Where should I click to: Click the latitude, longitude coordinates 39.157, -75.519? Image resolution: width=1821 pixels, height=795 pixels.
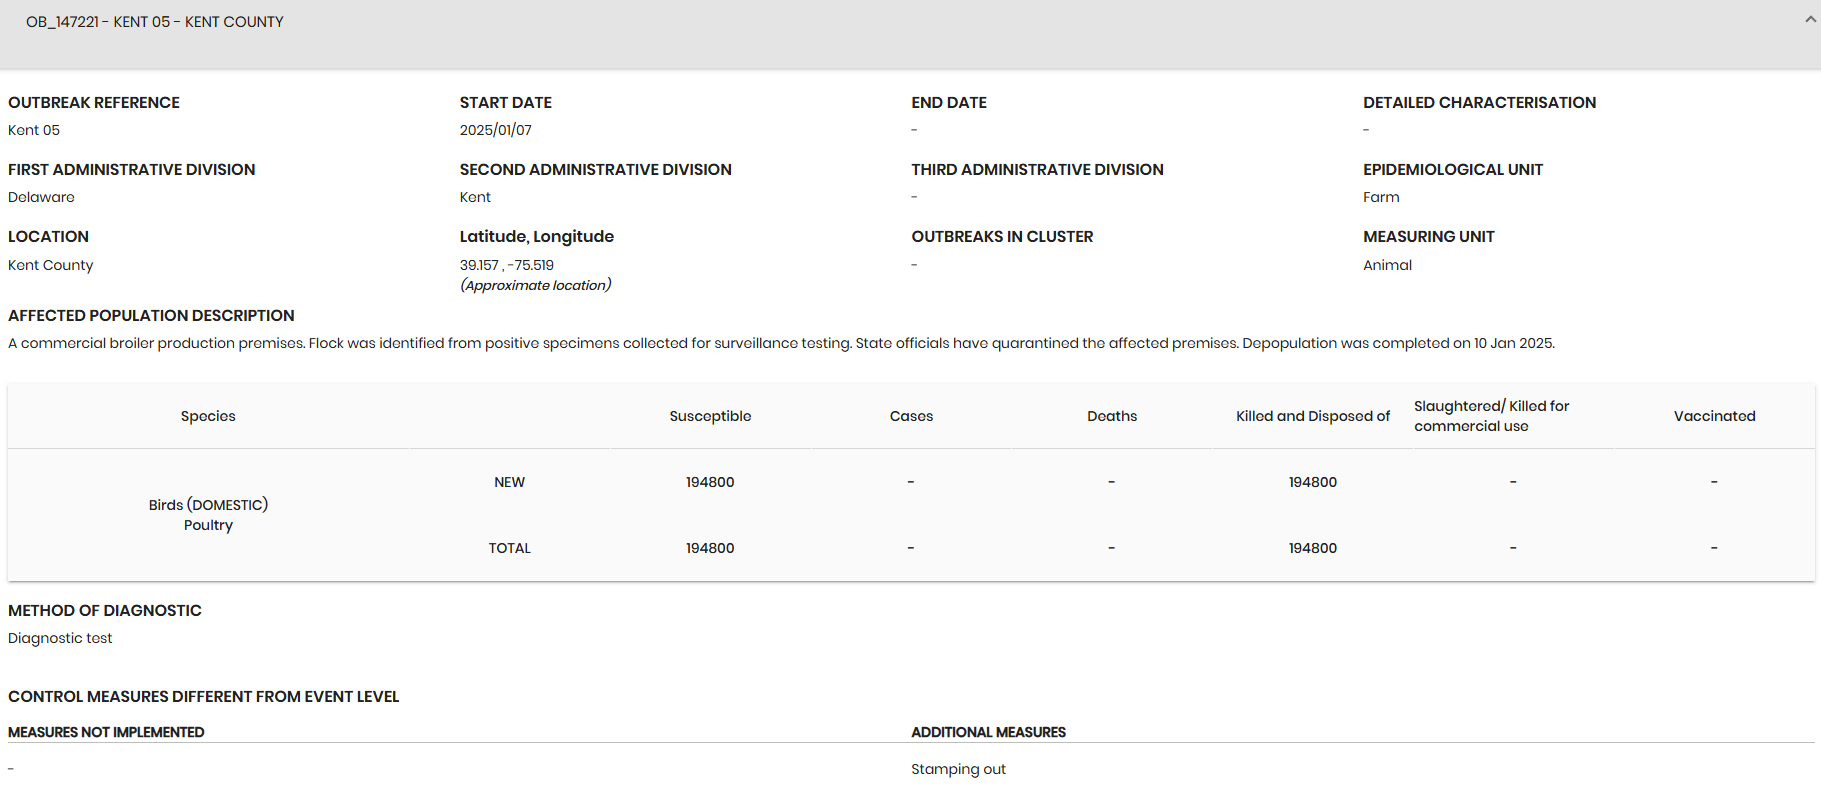click(507, 265)
